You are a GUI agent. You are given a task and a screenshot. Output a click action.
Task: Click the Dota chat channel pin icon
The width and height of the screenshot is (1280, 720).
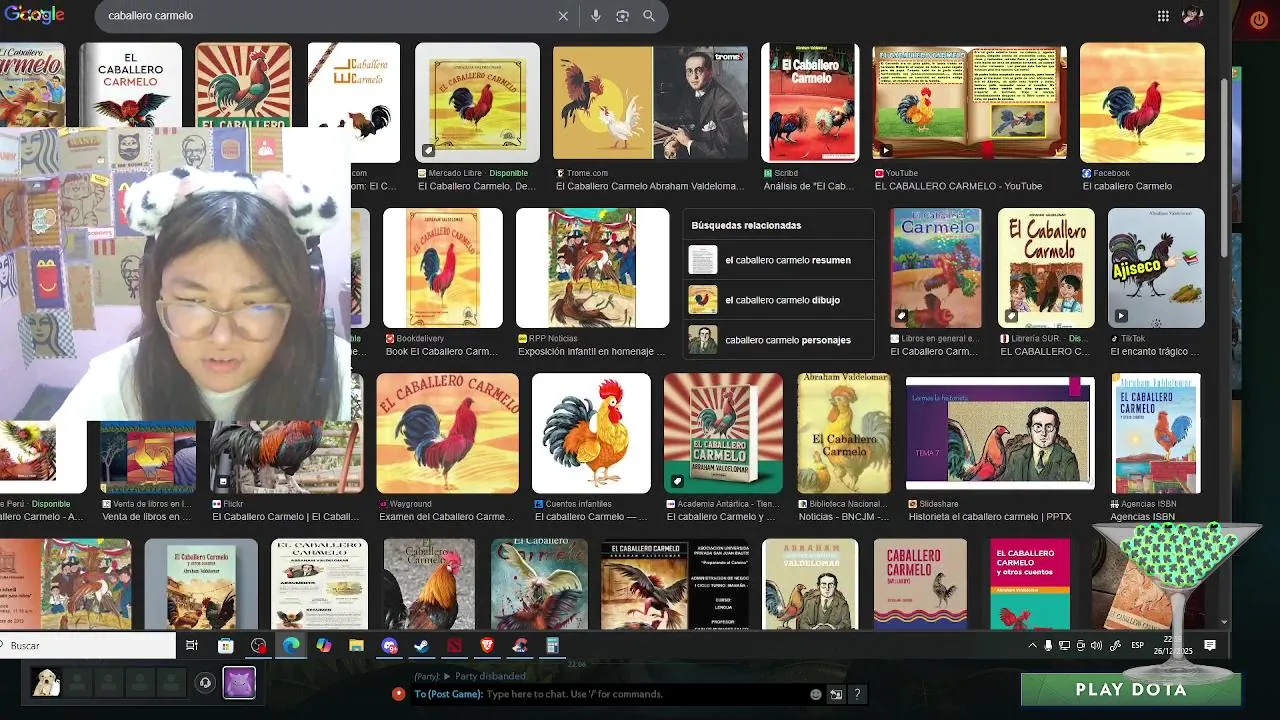[x=399, y=694]
